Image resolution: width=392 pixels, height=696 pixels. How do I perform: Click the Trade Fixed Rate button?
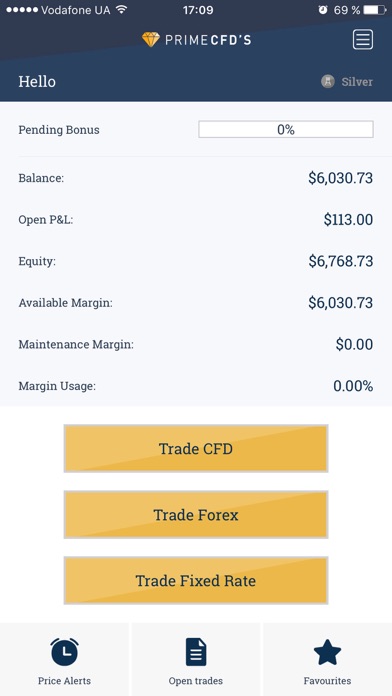coord(196,581)
